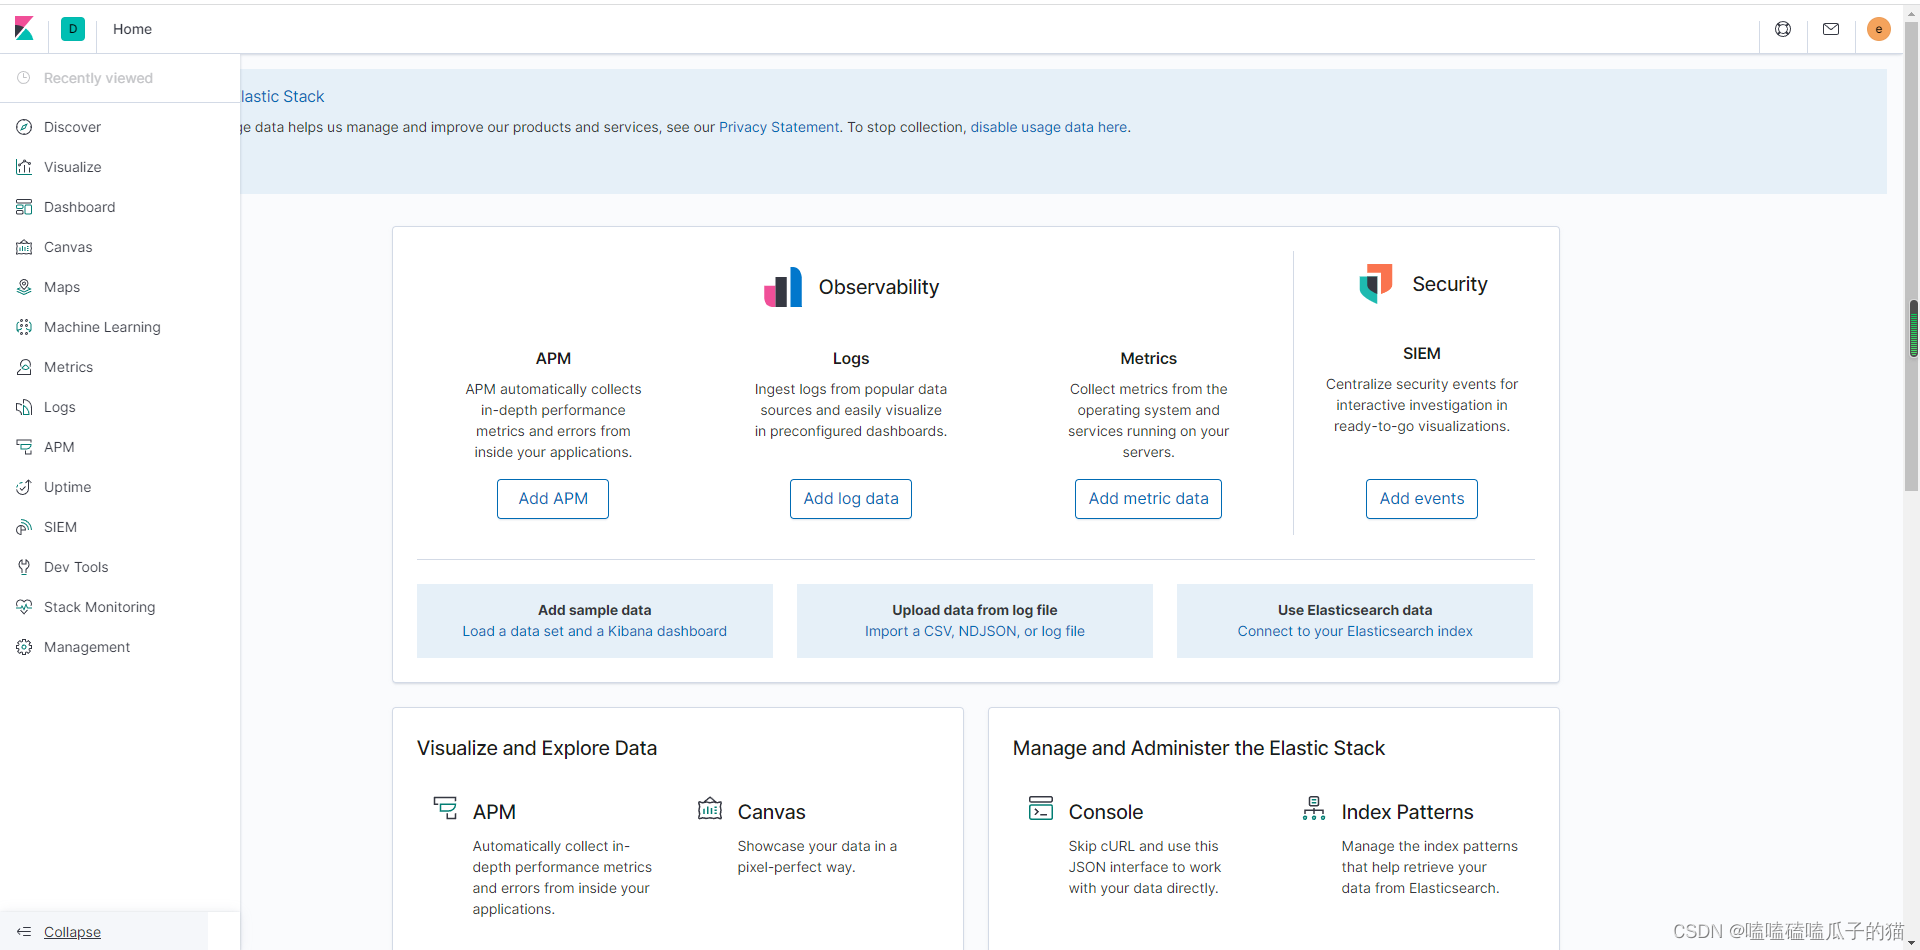Click the Security shield logo
This screenshot has height=950, width=1920.
click(x=1376, y=283)
